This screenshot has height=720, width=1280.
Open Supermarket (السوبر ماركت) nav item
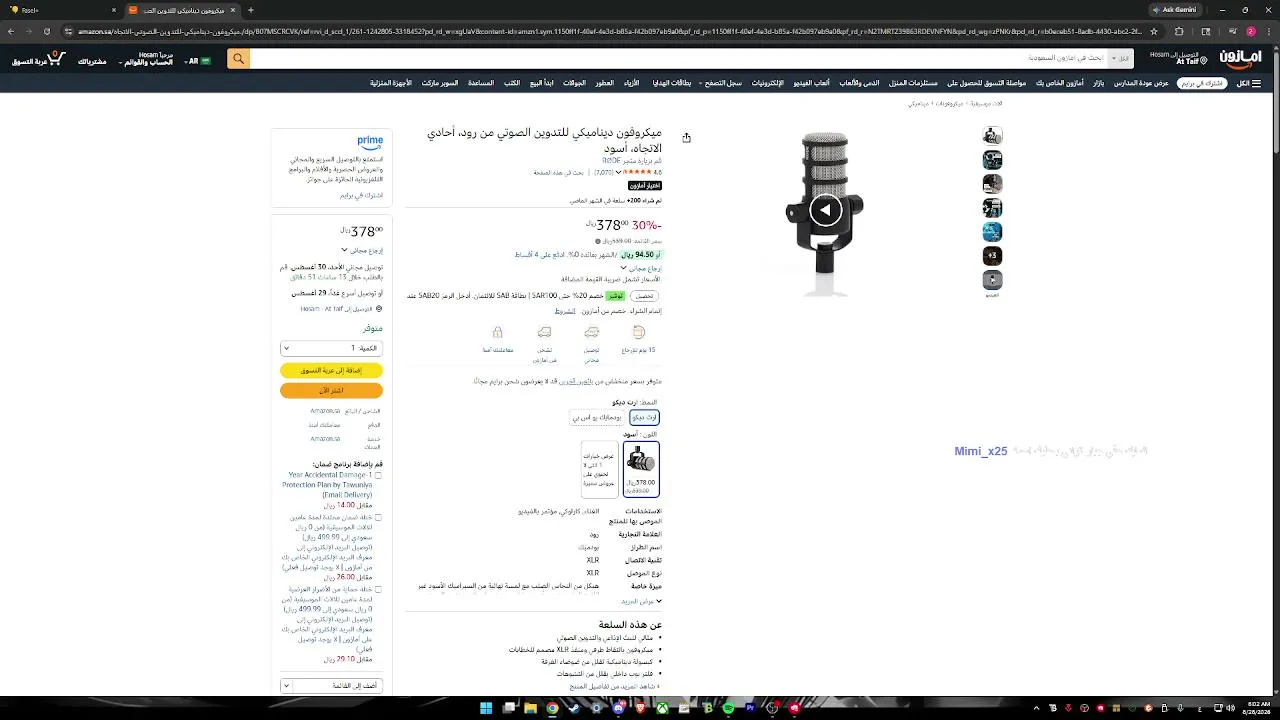tap(440, 83)
